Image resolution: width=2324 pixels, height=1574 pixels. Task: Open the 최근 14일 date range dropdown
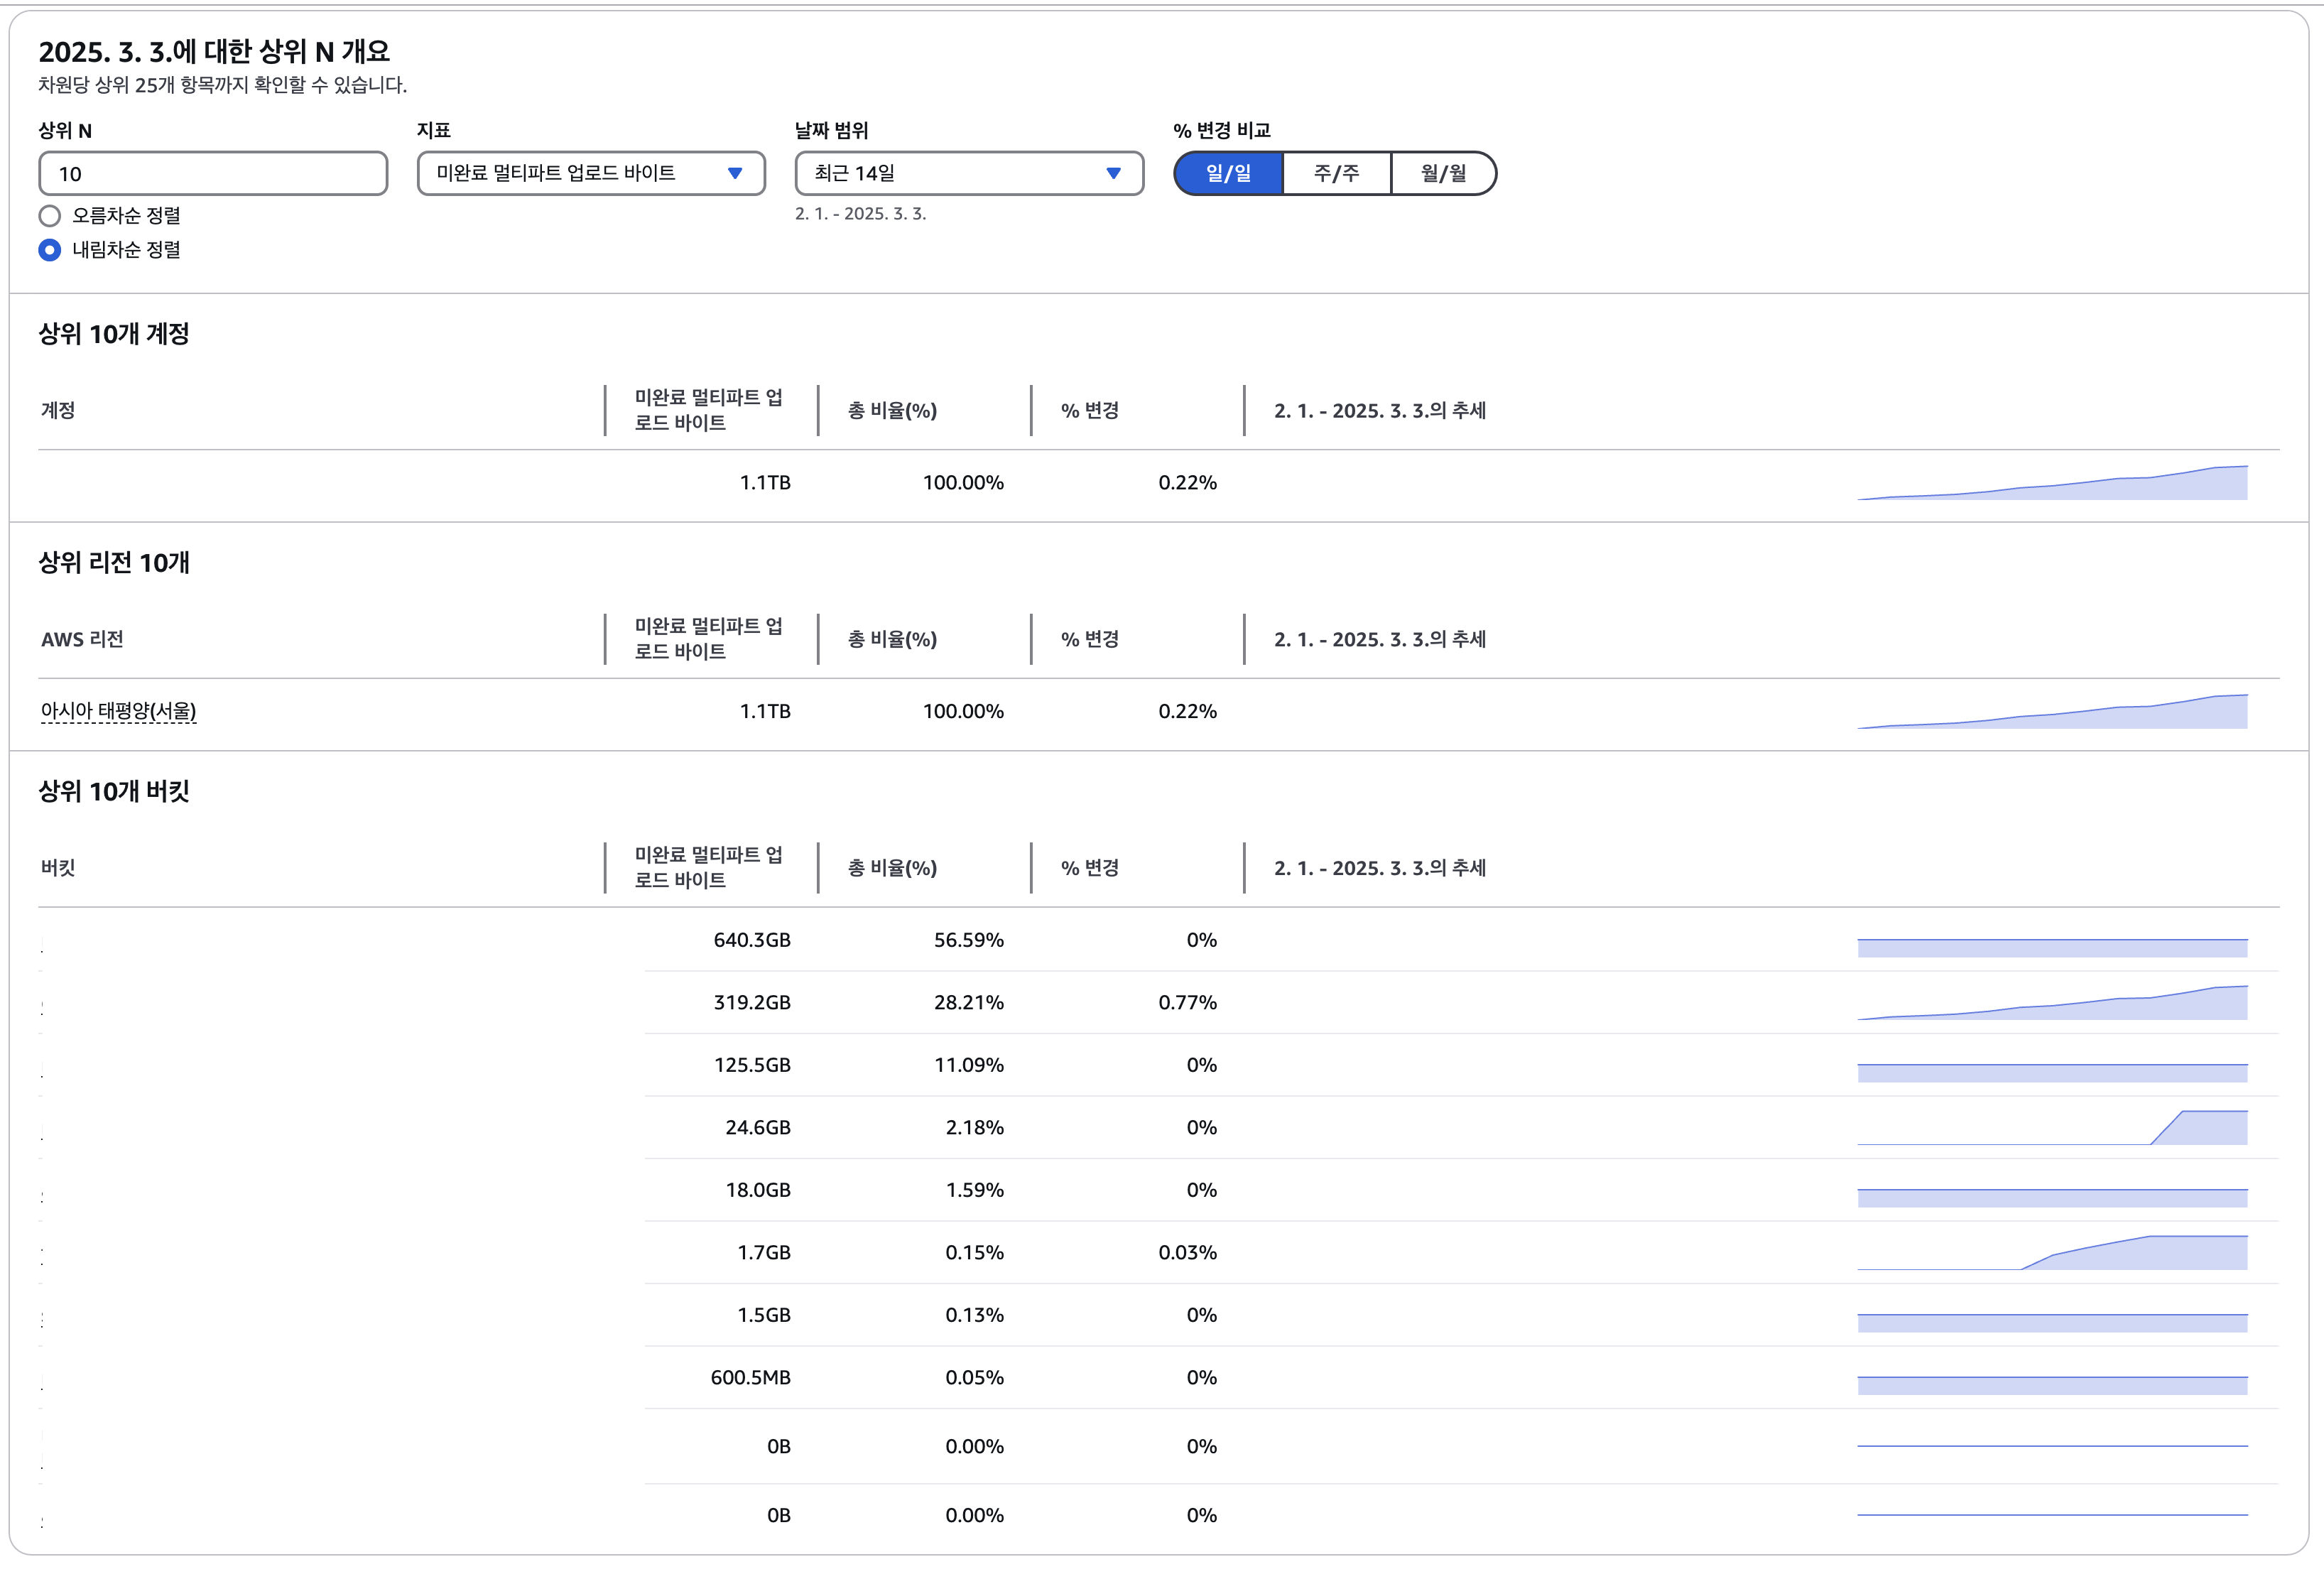(x=968, y=173)
